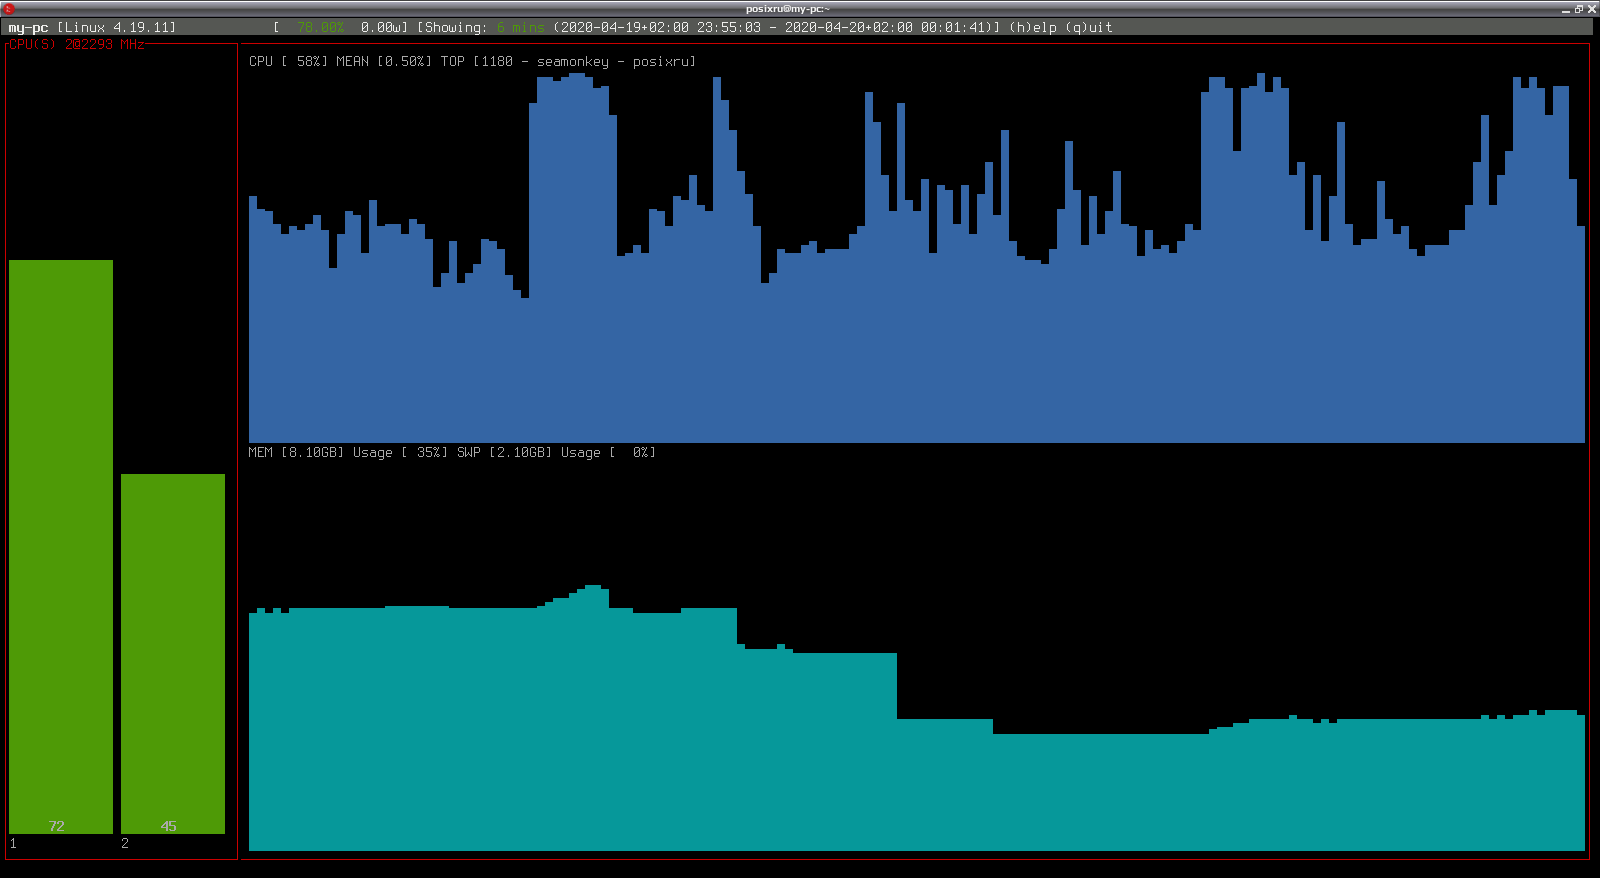1600x878 pixels.
Task: Click the 'MEM [8.10GB]' label
Action: click(296, 452)
